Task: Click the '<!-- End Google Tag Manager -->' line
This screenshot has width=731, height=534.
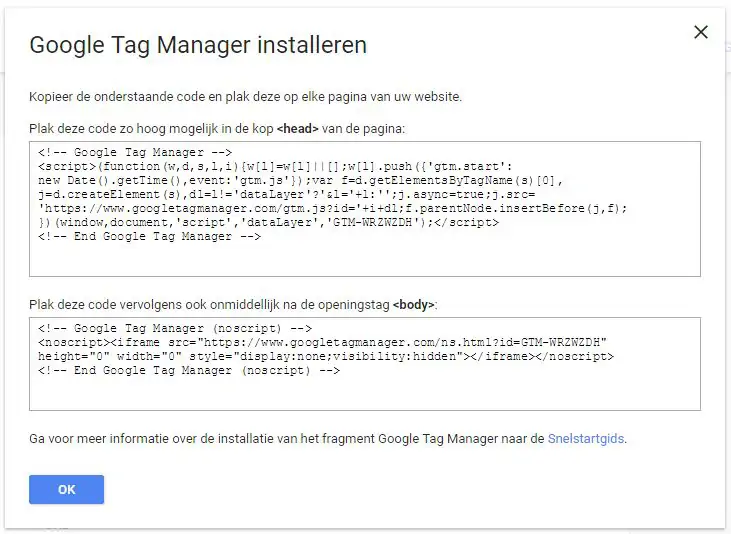Action: coord(150,236)
